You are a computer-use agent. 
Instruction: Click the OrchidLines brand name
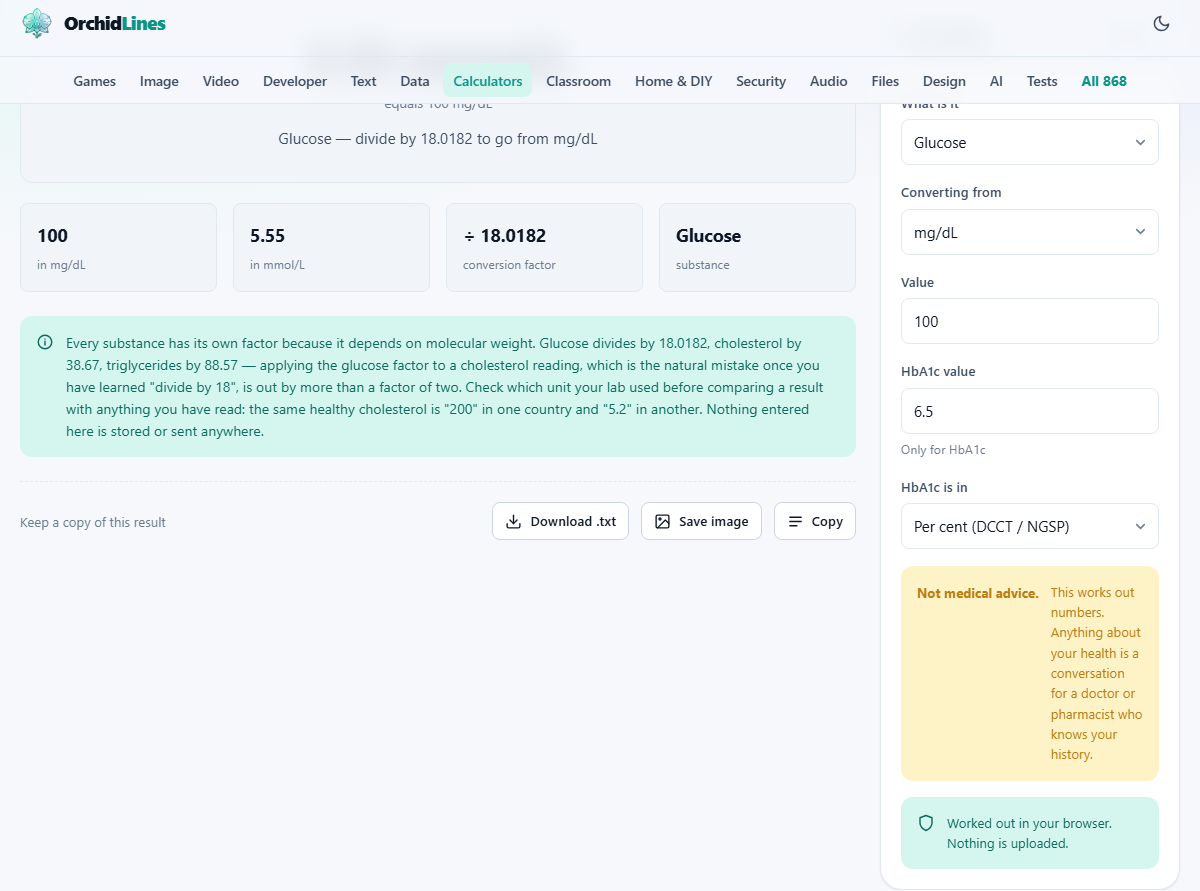[115, 23]
